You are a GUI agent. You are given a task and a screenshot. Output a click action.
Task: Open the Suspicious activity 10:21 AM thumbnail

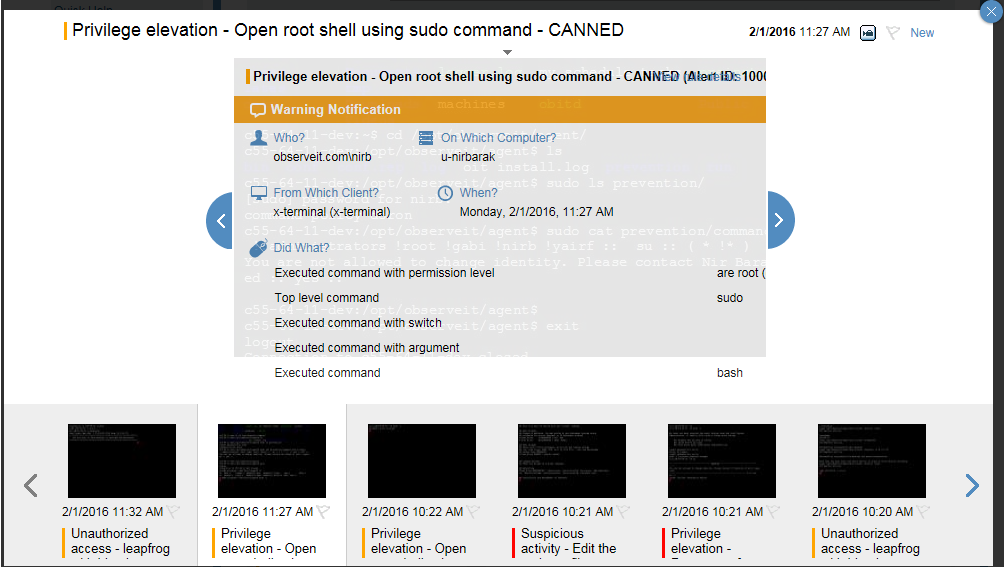572,461
